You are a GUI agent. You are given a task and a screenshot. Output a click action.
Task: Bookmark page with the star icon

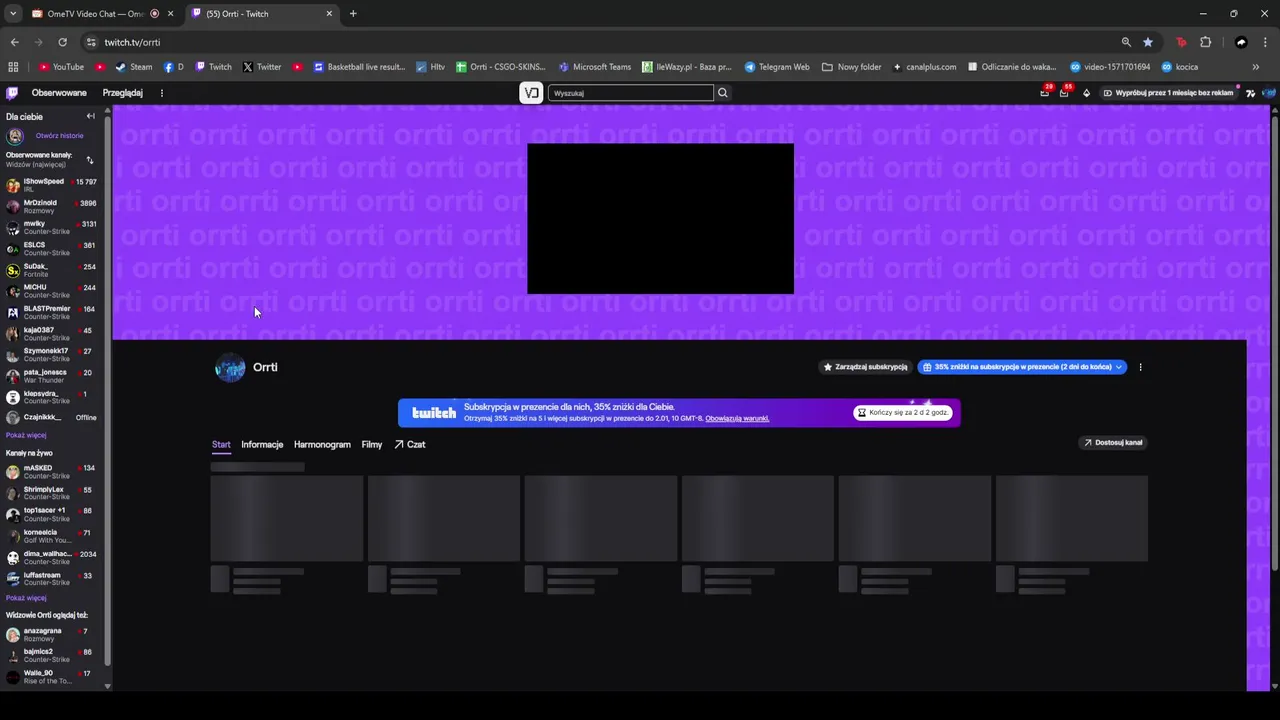click(1148, 42)
